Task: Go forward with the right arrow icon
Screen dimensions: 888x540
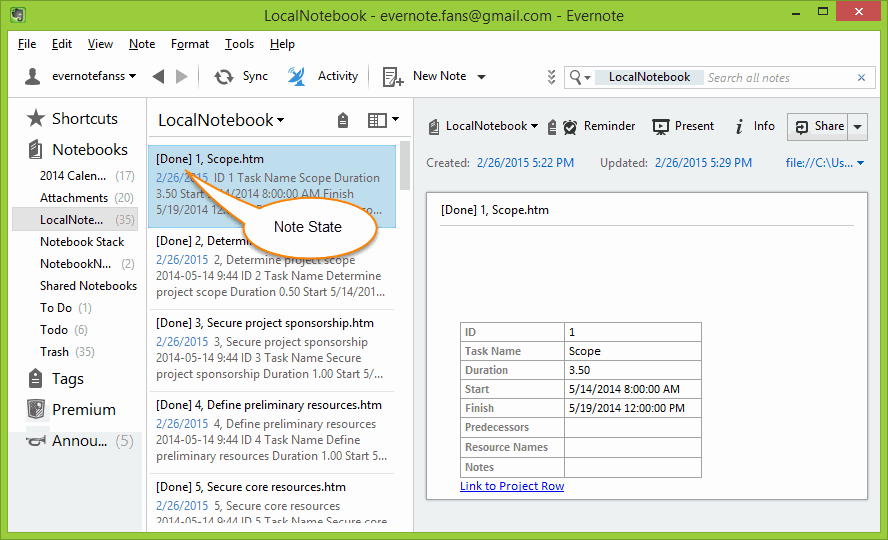Action: (x=181, y=76)
